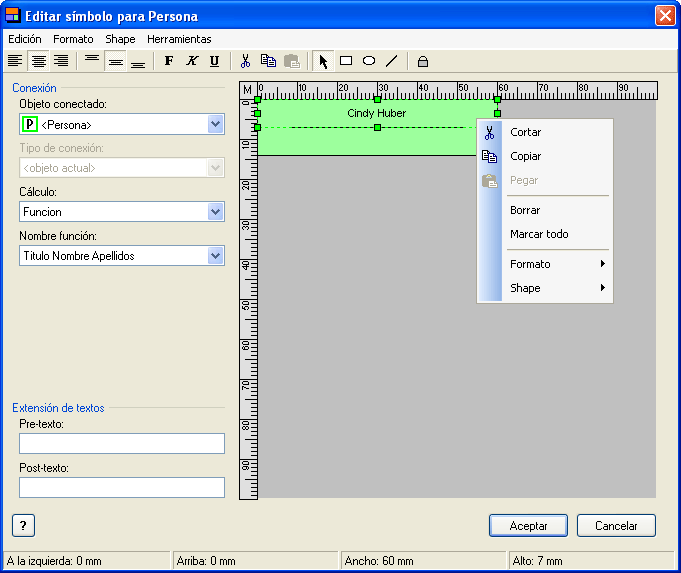Click the help question mark button
This screenshot has height=573, width=681.
[23, 526]
